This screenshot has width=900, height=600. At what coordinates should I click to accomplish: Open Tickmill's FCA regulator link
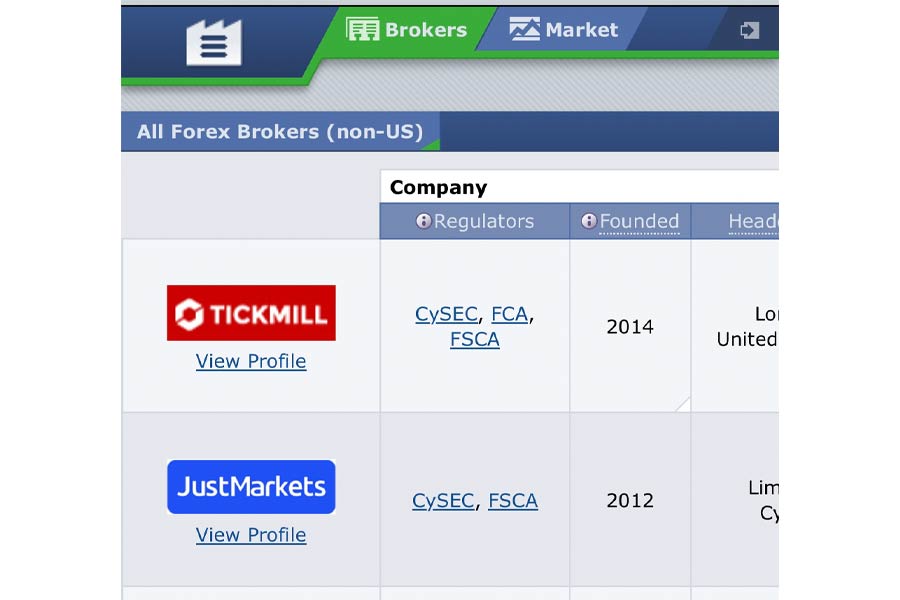click(510, 314)
